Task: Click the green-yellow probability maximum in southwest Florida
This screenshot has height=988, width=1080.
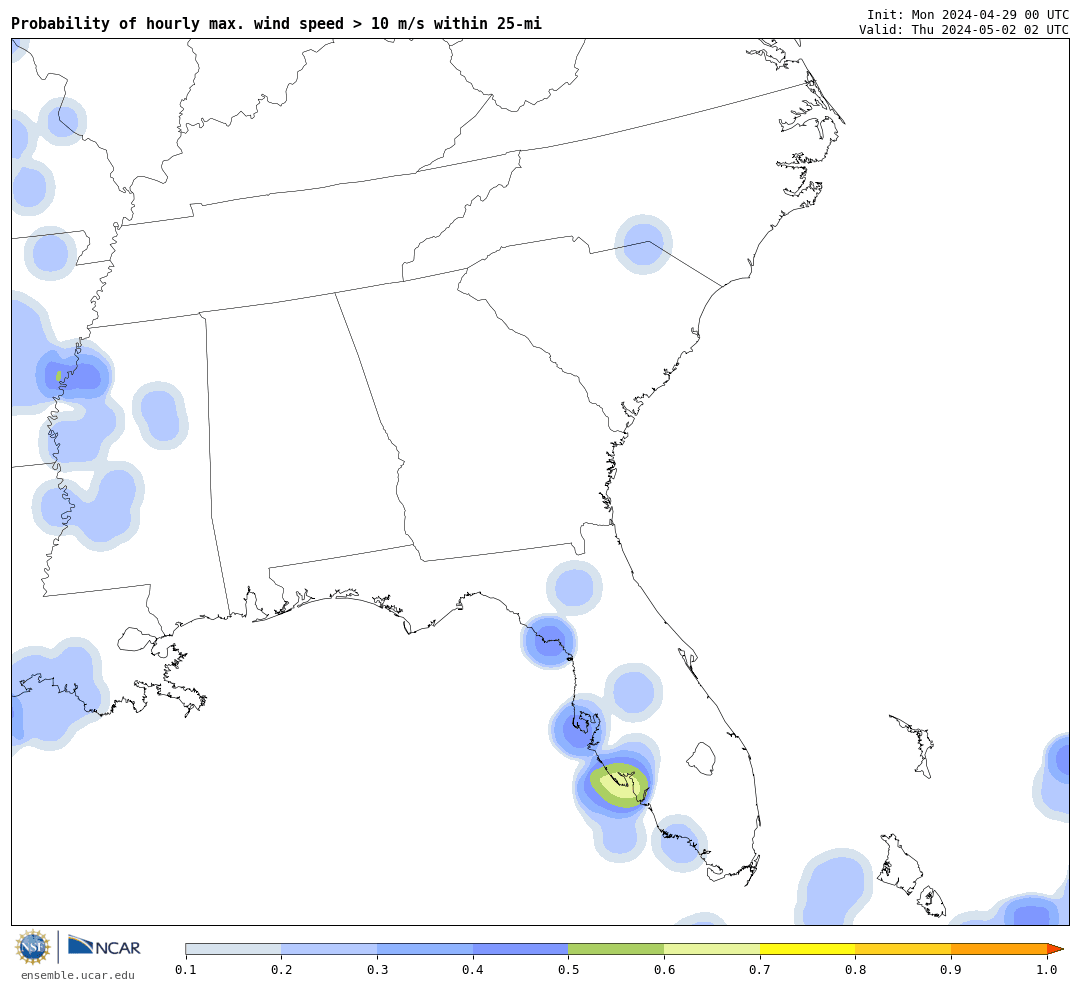Action: click(x=619, y=785)
